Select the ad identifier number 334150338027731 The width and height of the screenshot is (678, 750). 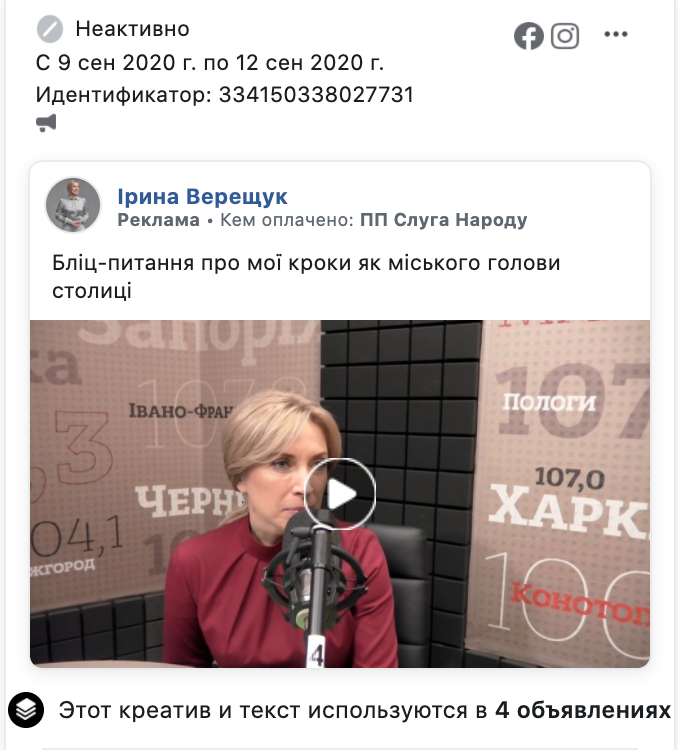point(316,94)
